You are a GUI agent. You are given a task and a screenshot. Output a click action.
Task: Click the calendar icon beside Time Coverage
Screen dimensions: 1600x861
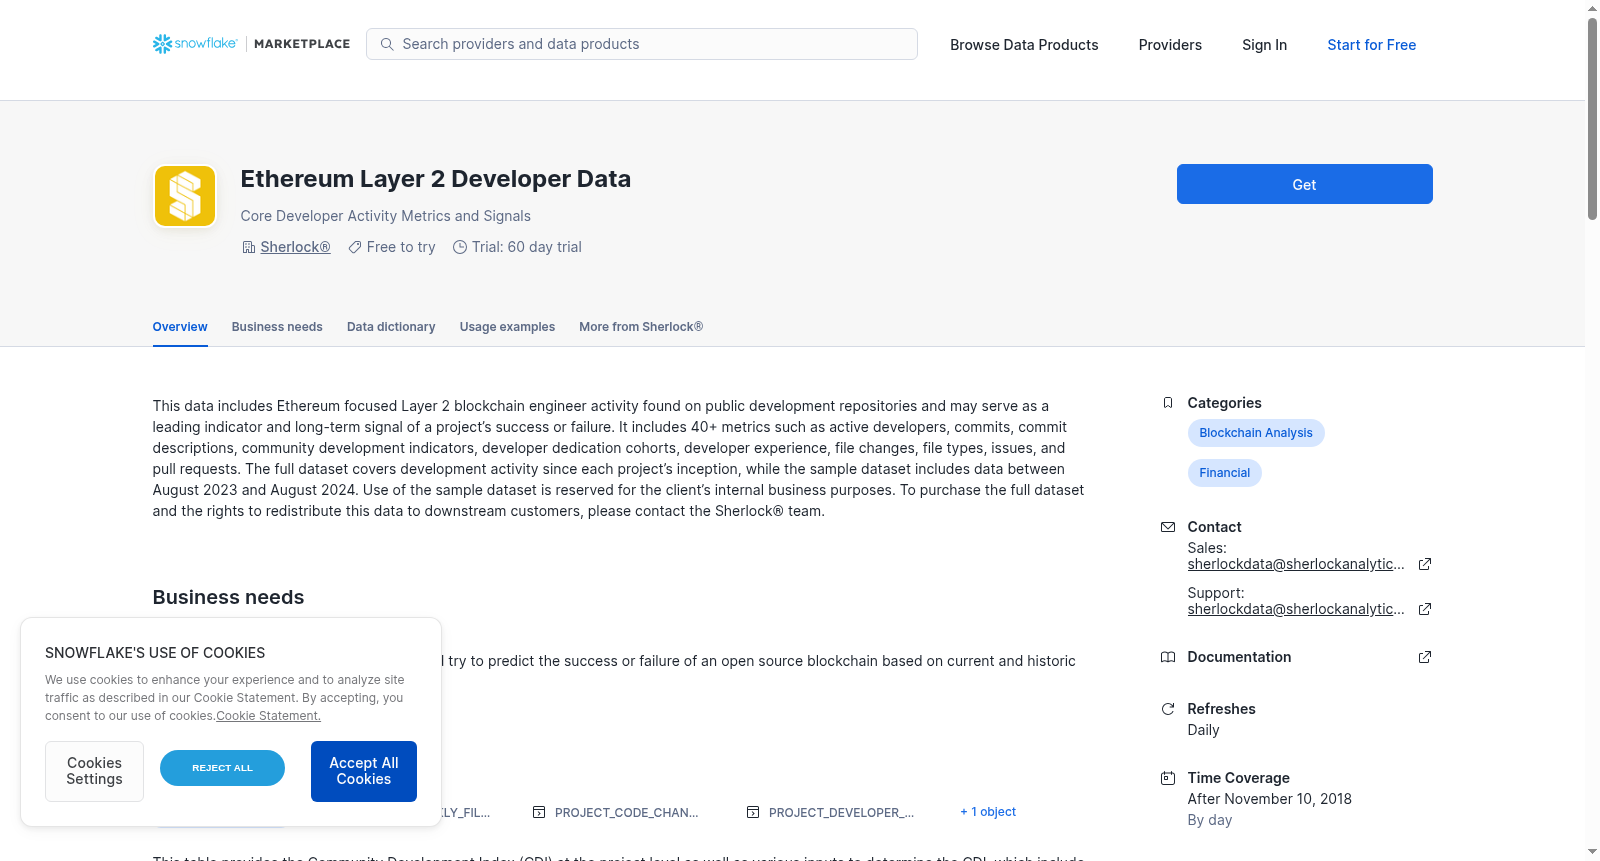coord(1168,778)
